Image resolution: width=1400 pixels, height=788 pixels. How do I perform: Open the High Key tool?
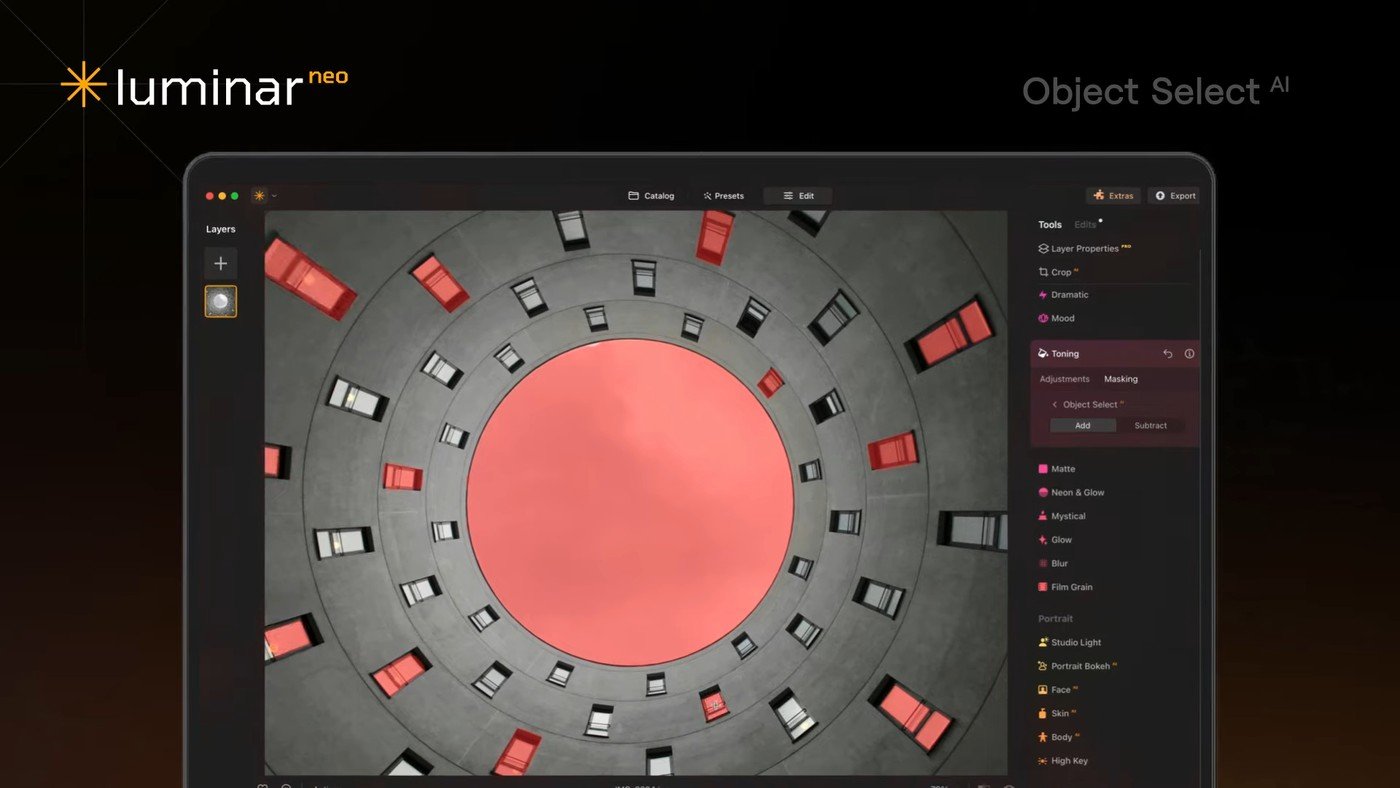tap(1063, 761)
